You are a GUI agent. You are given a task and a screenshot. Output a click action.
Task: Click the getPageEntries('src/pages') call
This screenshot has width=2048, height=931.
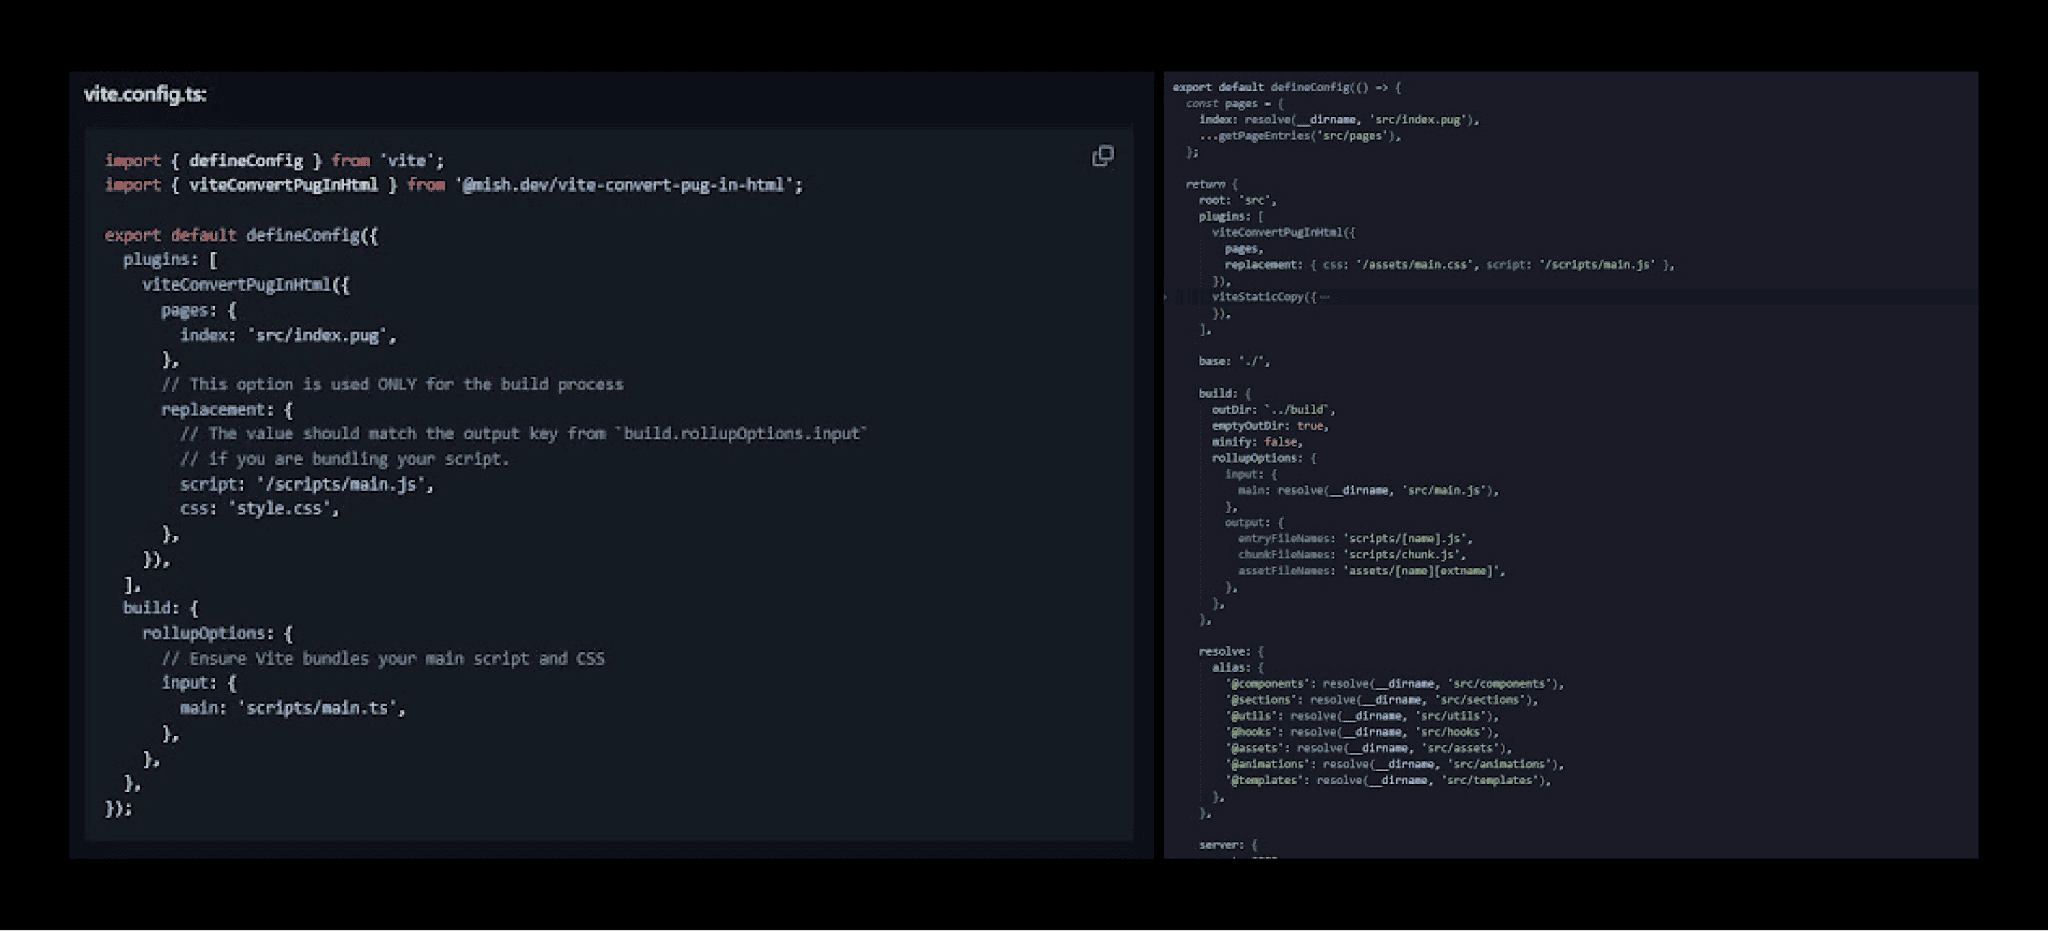[1300, 136]
